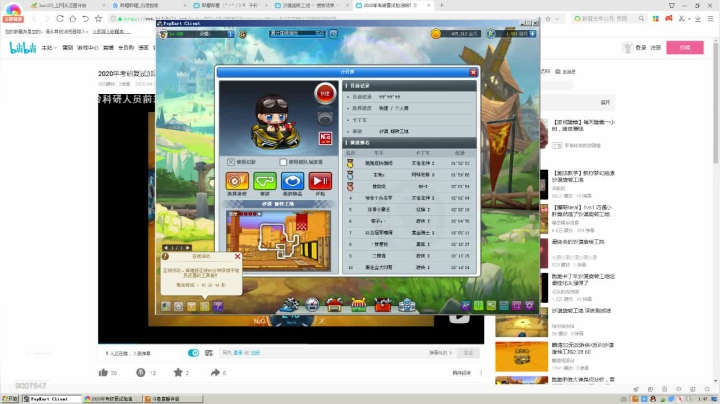Open the orange recommended video thumbnail
This screenshot has height=404, width=720.
[x=521, y=357]
